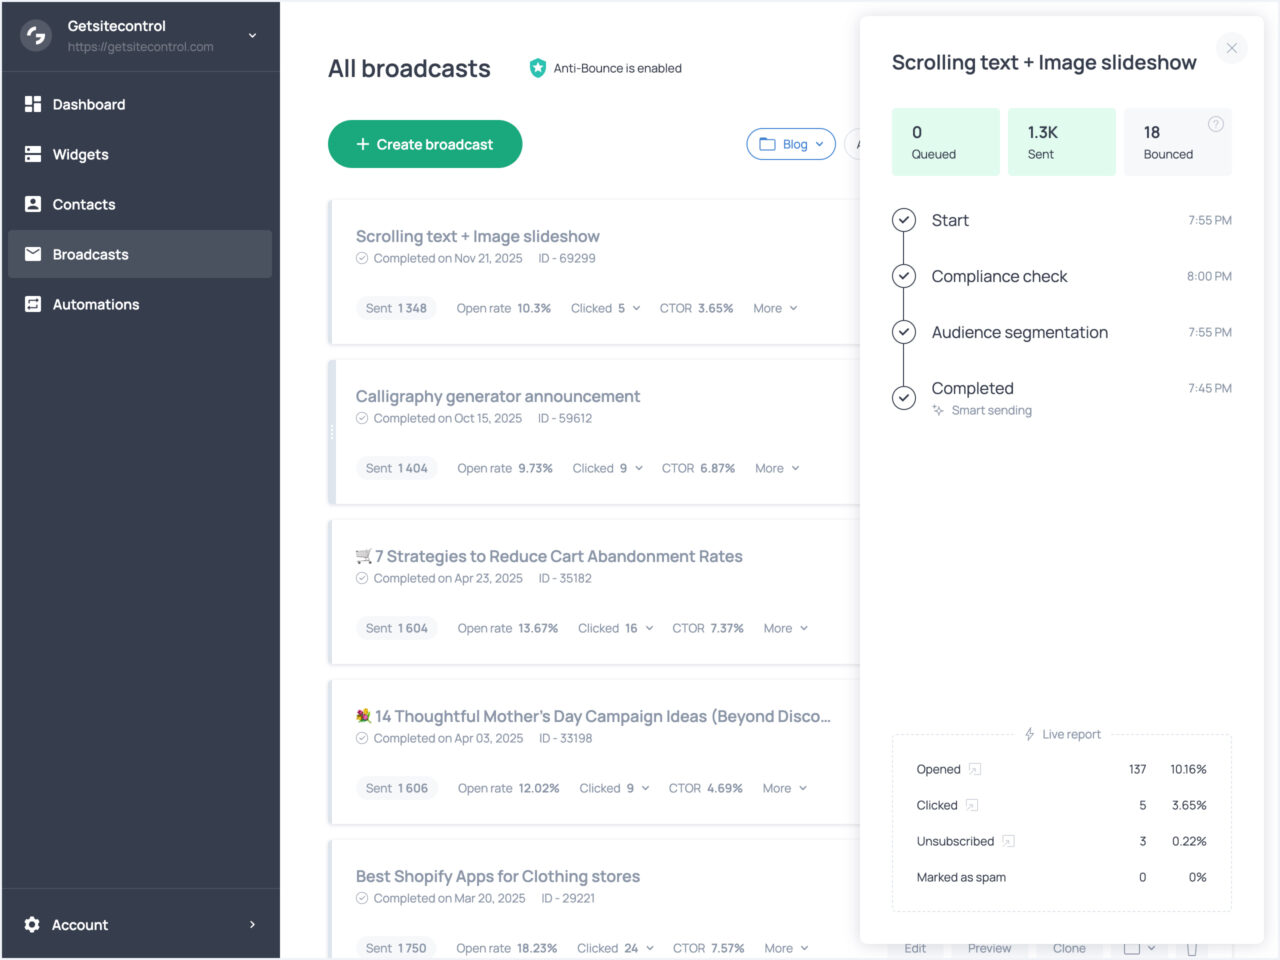Expand the More options under Calligraphy announcement
Viewport: 1280px width, 960px height.
[777, 468]
